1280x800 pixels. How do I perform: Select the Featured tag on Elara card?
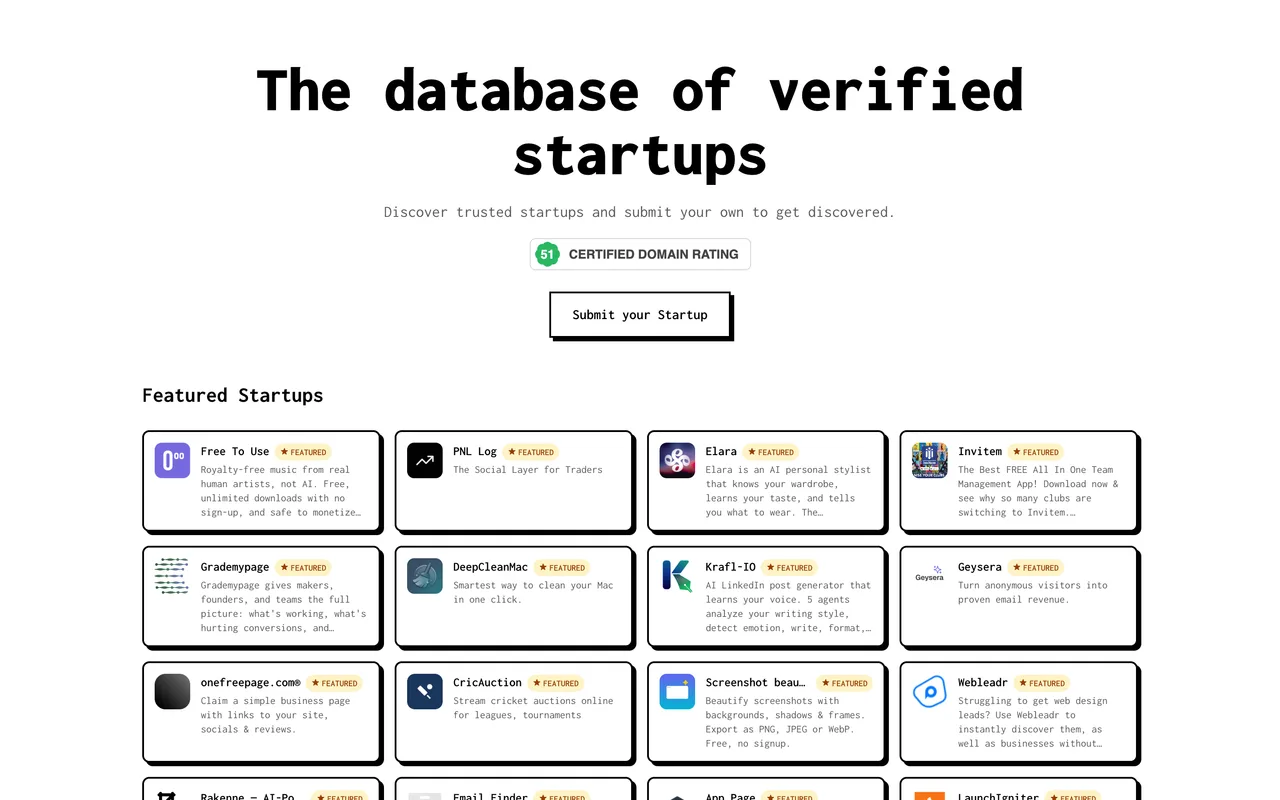(771, 452)
